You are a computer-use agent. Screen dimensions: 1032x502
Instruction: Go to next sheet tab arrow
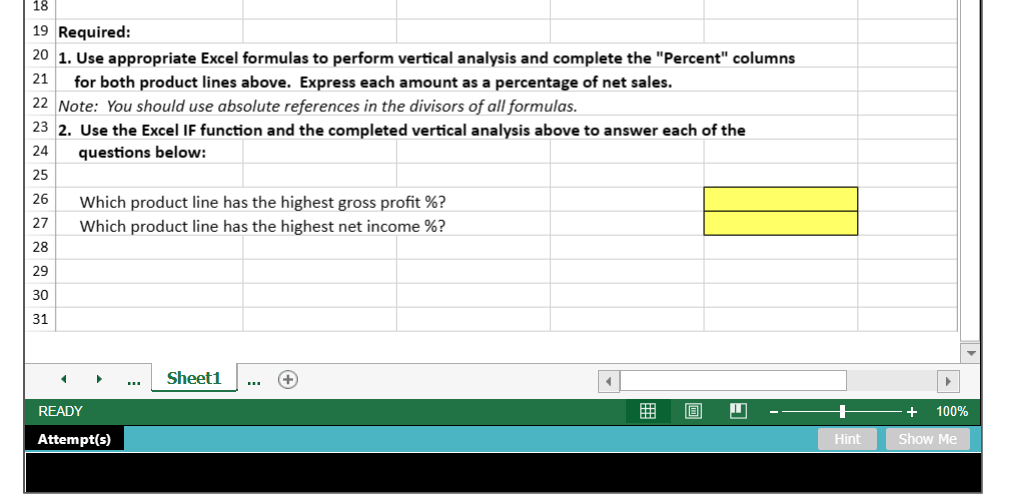(99, 379)
